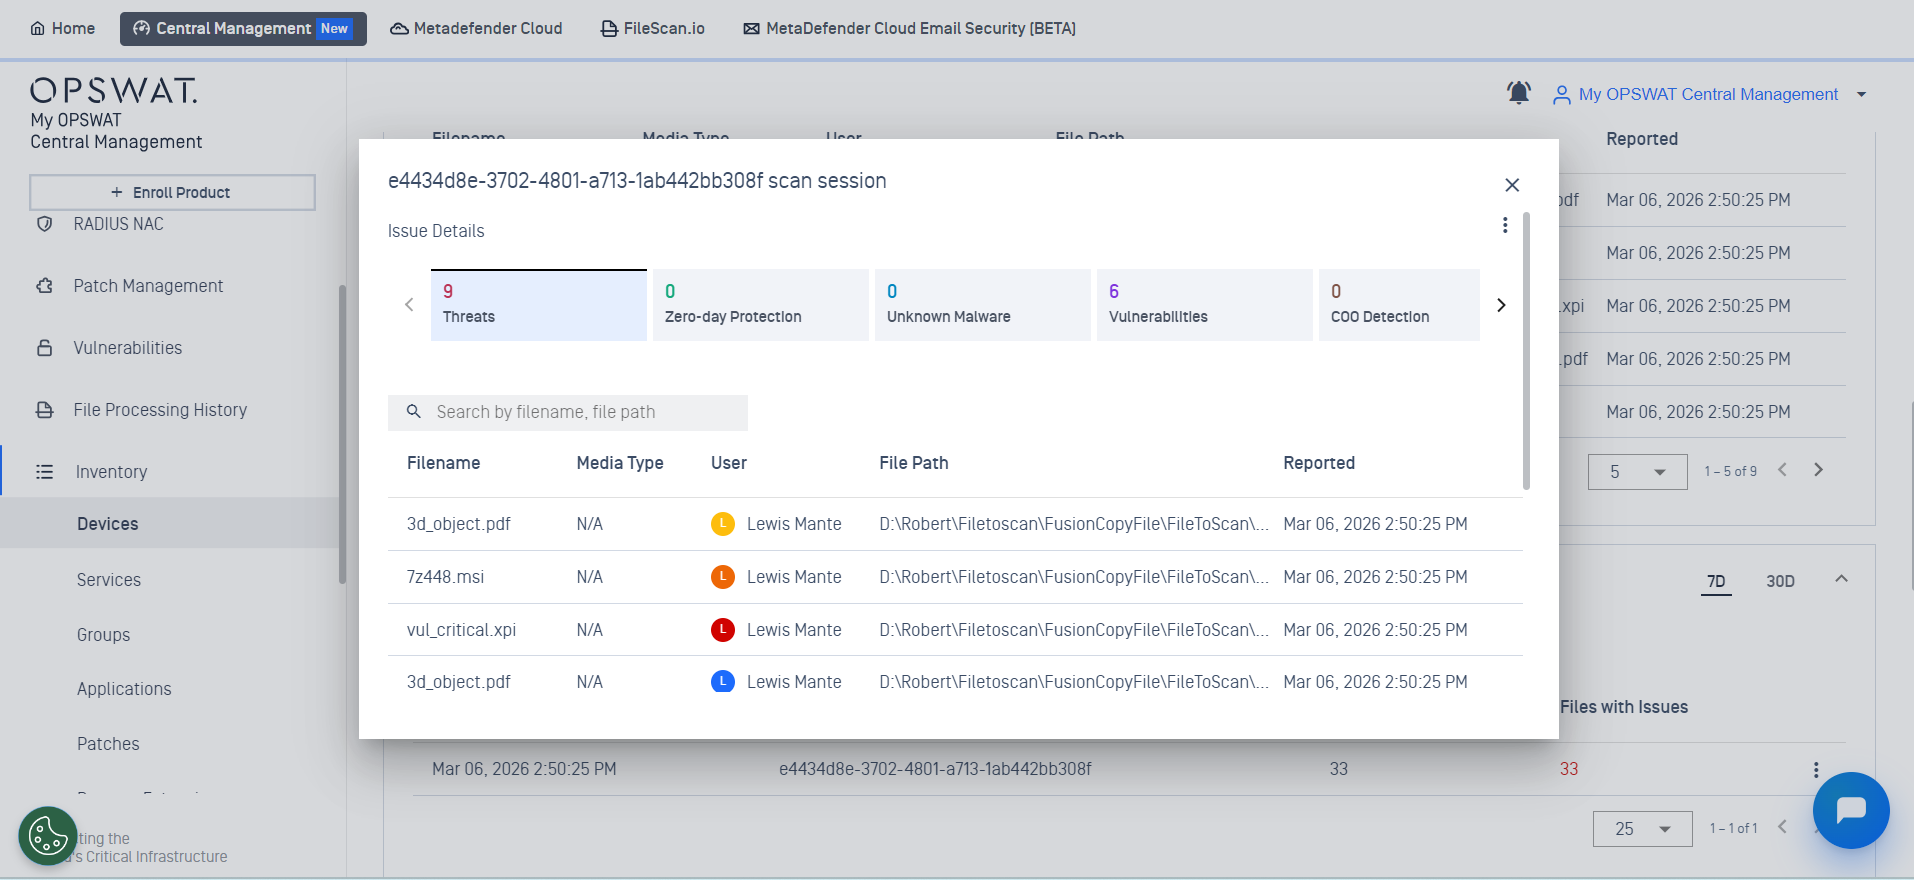This screenshot has width=1914, height=880.
Task: Switch chart range to 30D
Action: 1779,581
